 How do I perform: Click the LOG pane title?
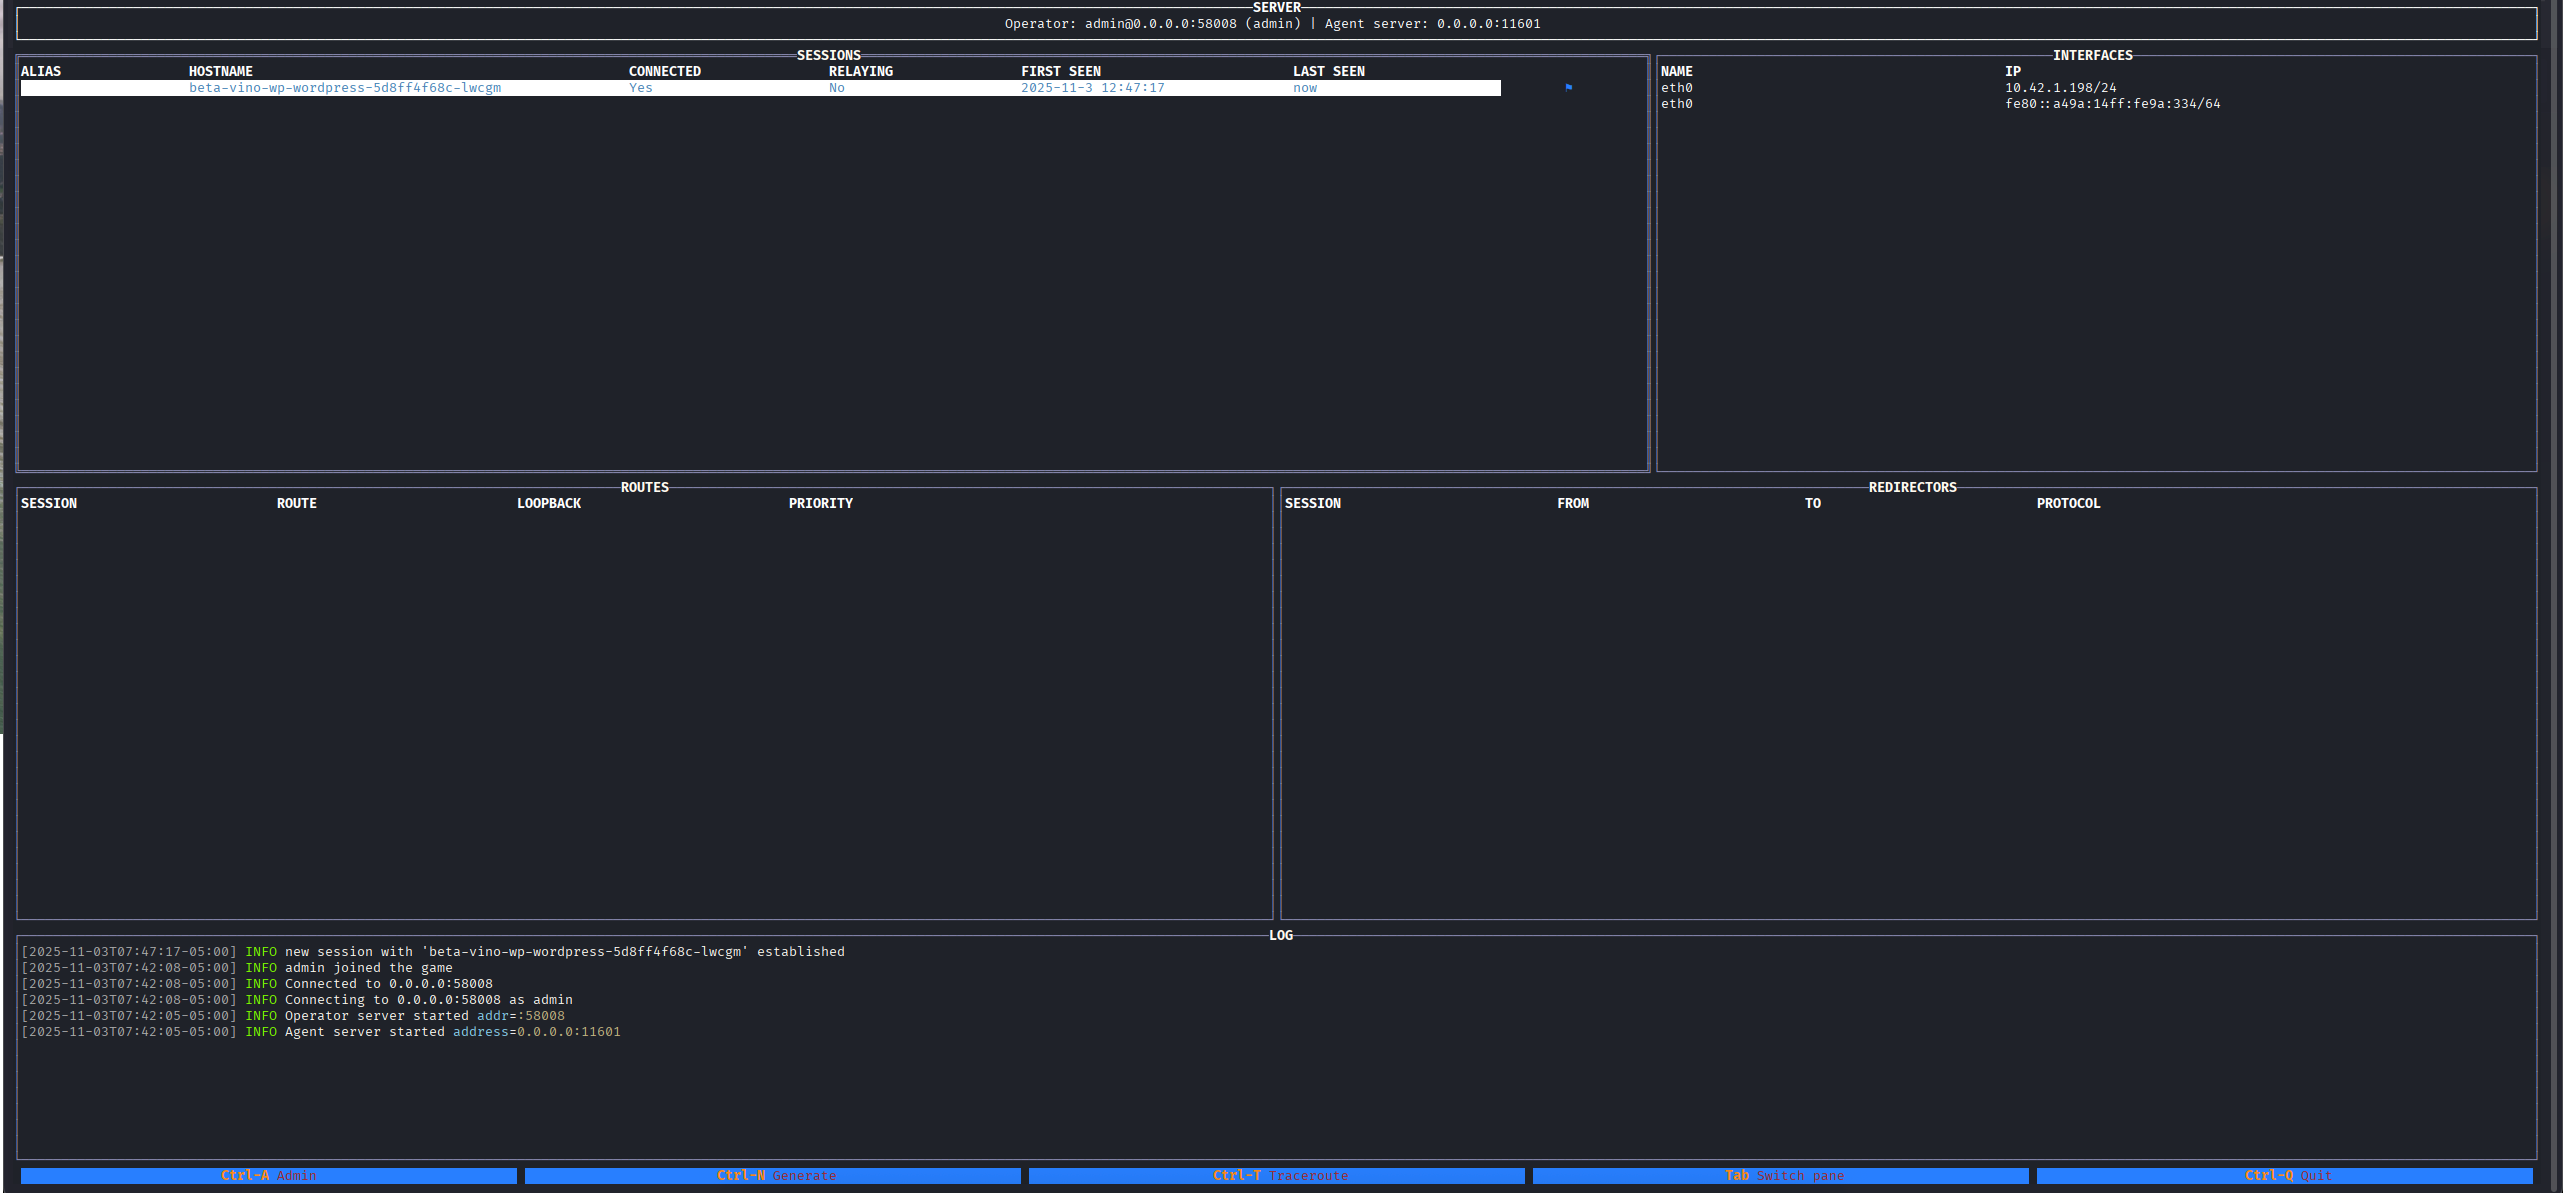click(x=1281, y=935)
